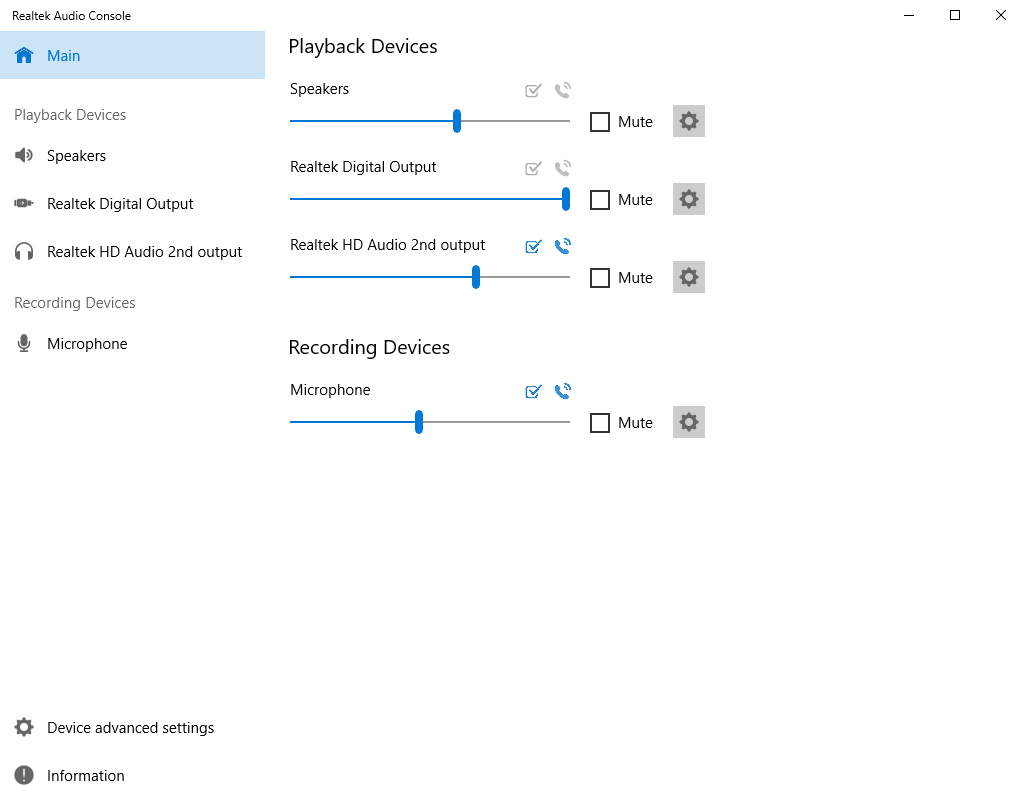This screenshot has height=797, width=1021.
Task: Click the Microphone device icon in sidebar
Action: 23,343
